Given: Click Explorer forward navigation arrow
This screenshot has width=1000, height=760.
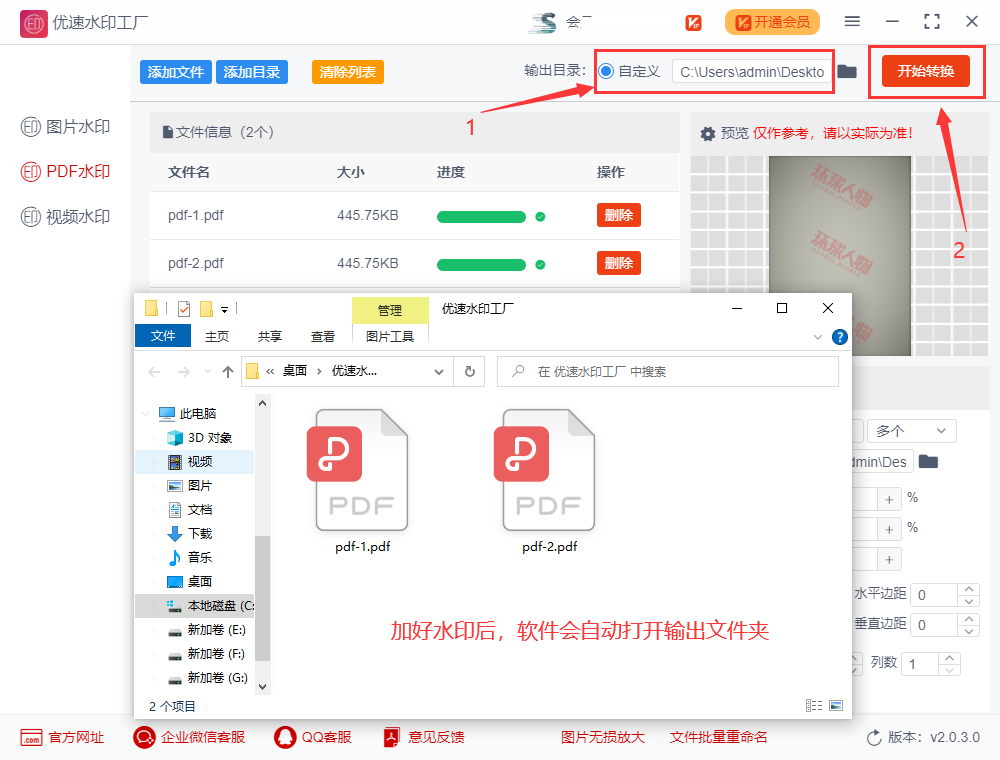Looking at the screenshot, I should (184, 372).
